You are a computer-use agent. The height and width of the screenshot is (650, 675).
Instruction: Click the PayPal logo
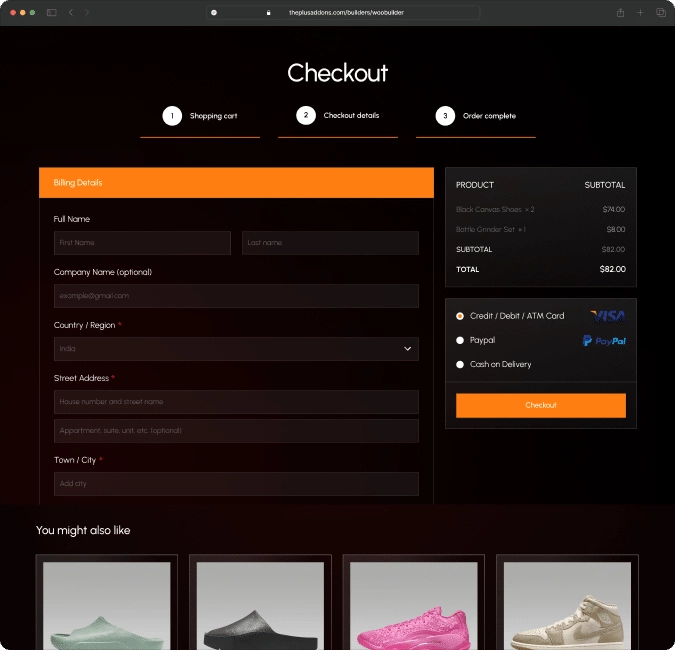[604, 341]
